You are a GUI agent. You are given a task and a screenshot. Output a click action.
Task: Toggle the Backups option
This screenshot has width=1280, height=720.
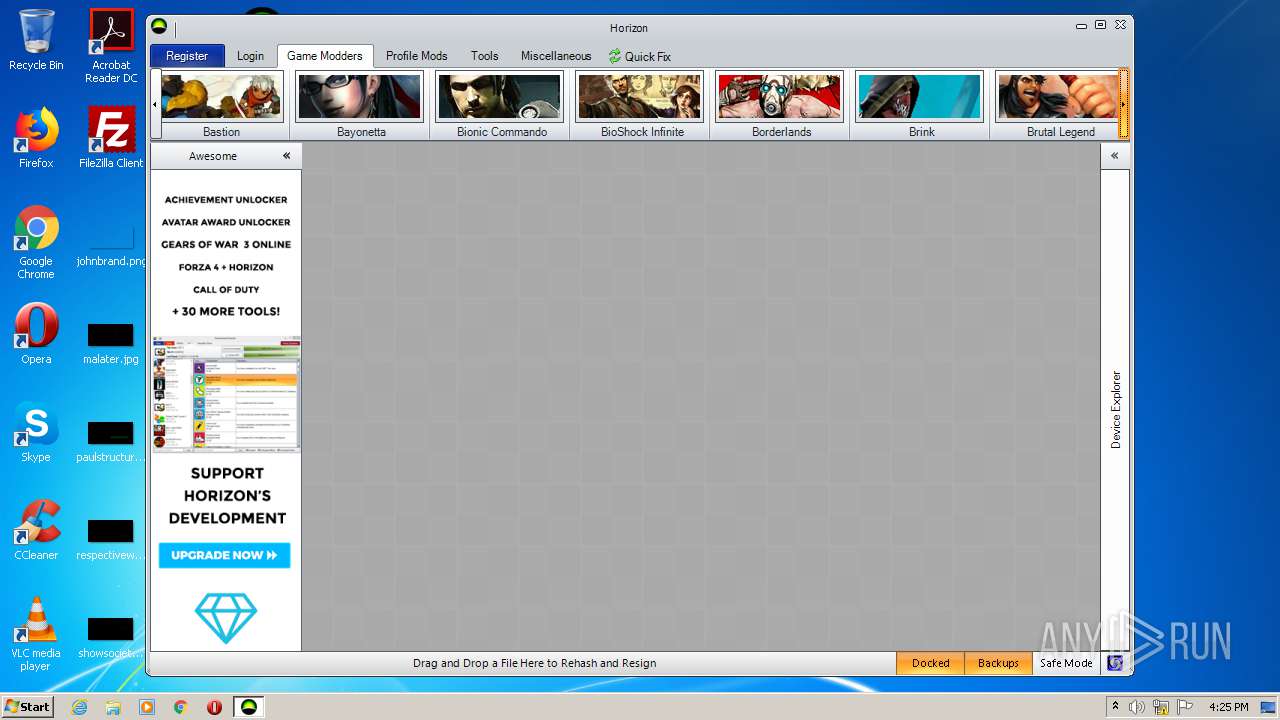tap(998, 663)
